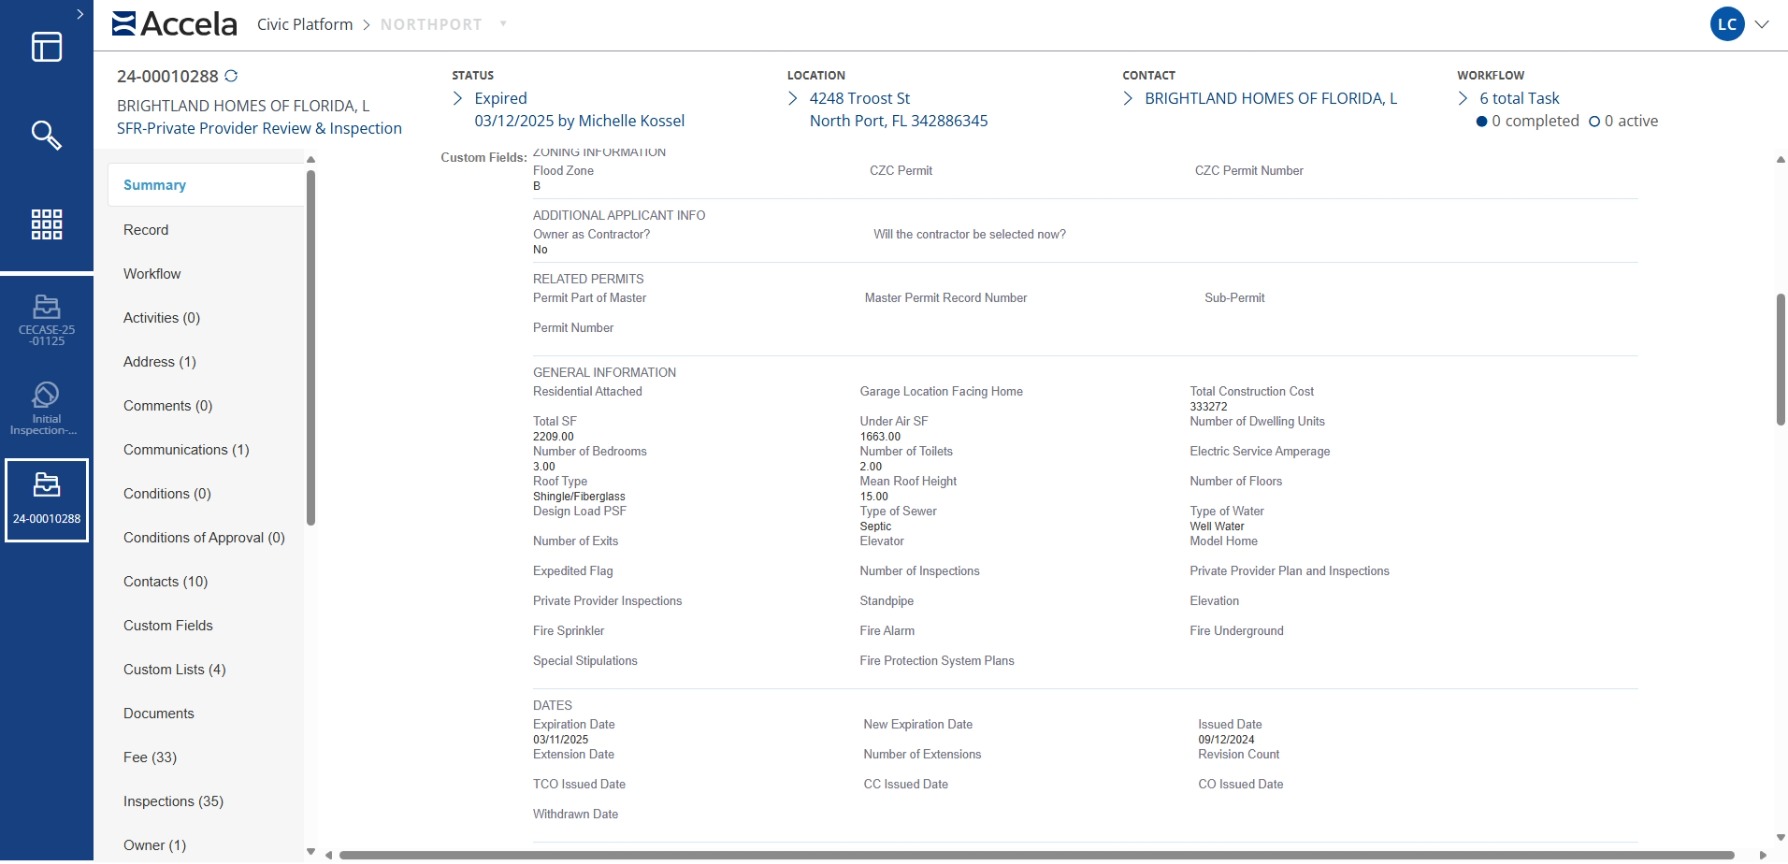Image resolution: width=1788 pixels, height=864 pixels.
Task: Expand the Location 4248 Troost St chevron
Action: (793, 98)
